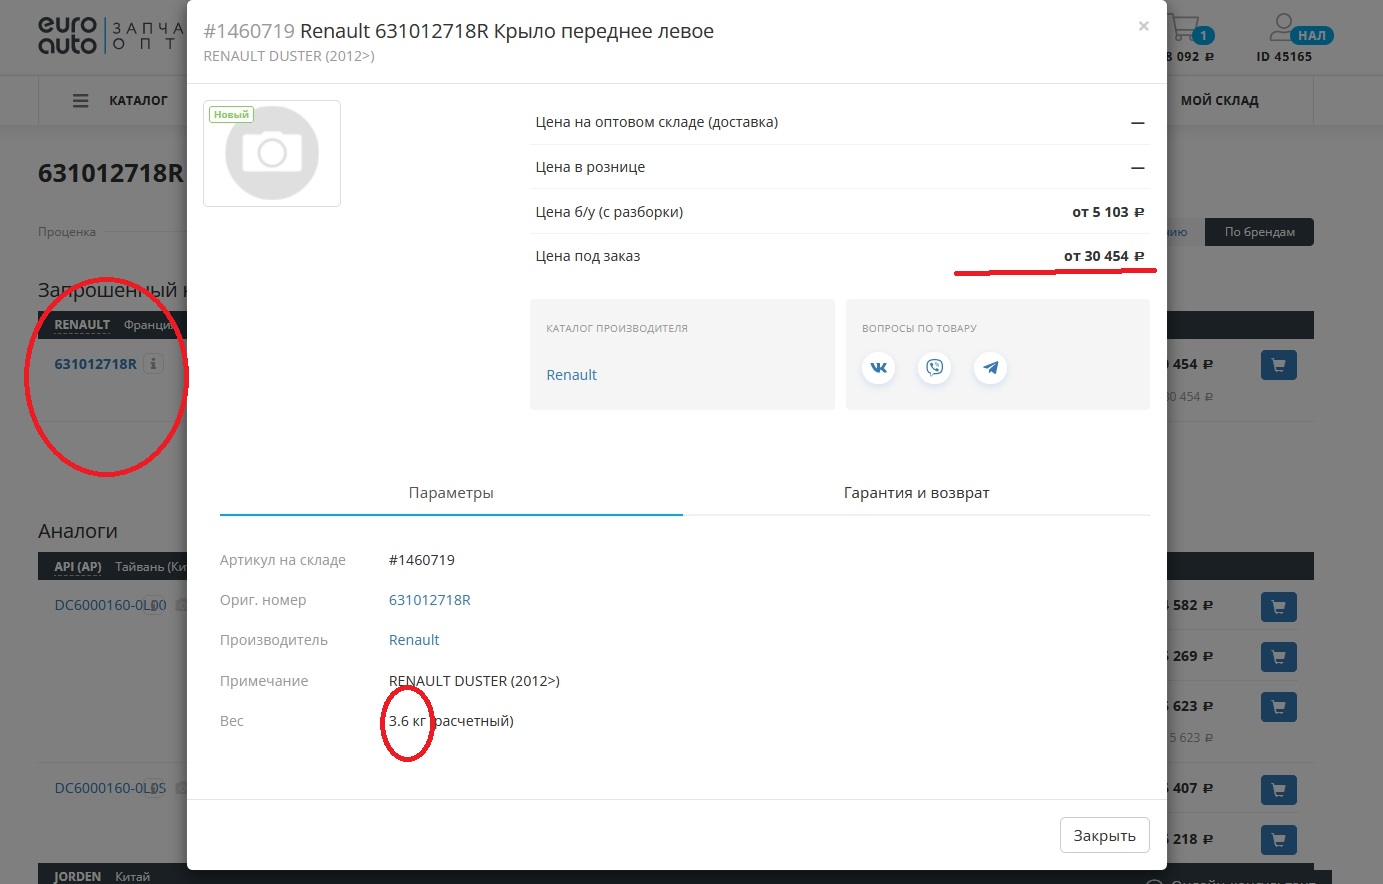Switch to Параметры tab
Screen dimensions: 1383x884
tap(451, 493)
